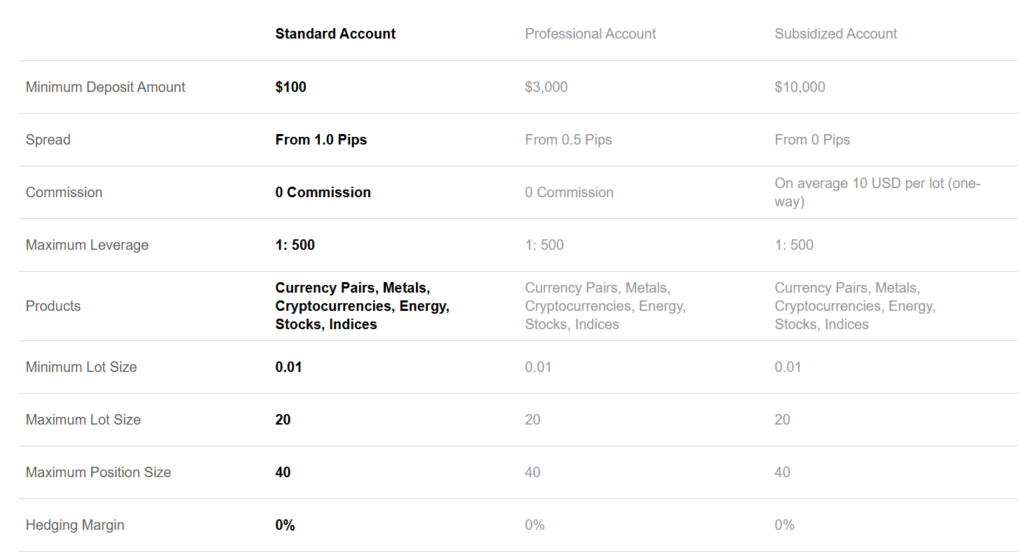
Task: Pick the From 0 Pips spread
Action: [812, 140]
